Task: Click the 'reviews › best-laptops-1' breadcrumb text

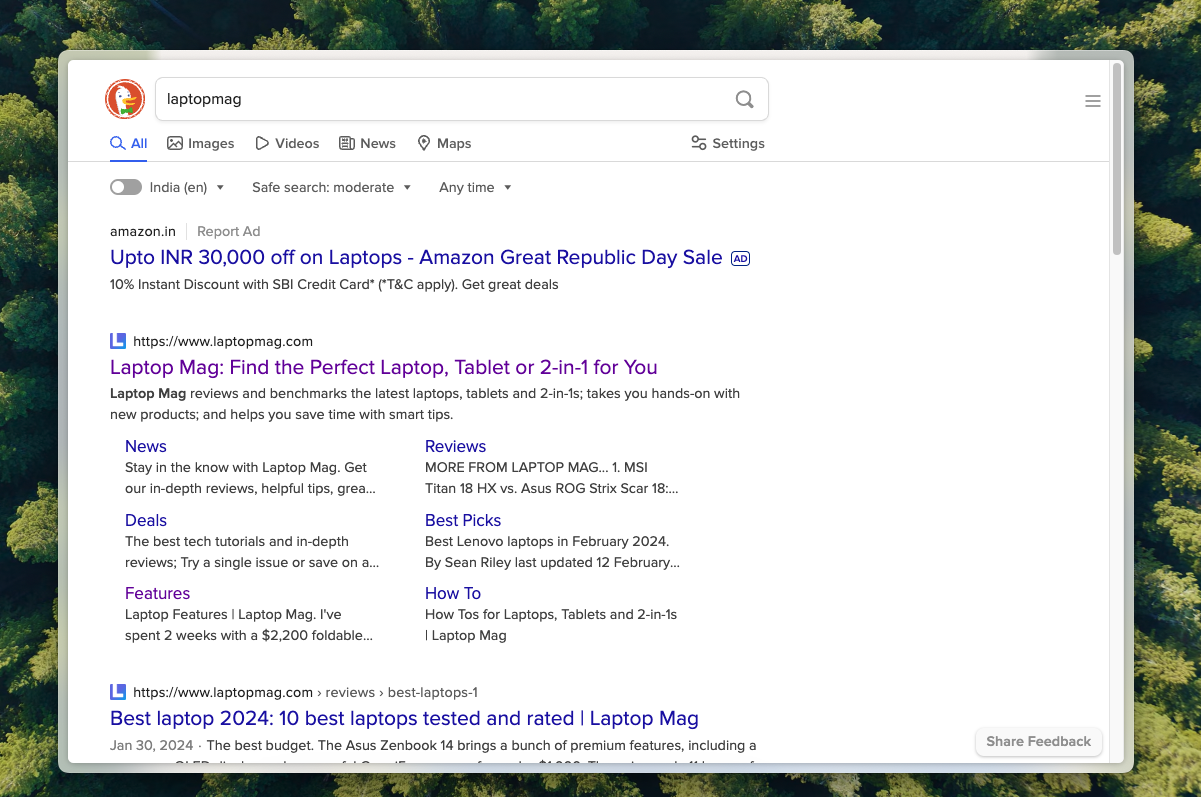Action: (x=402, y=692)
